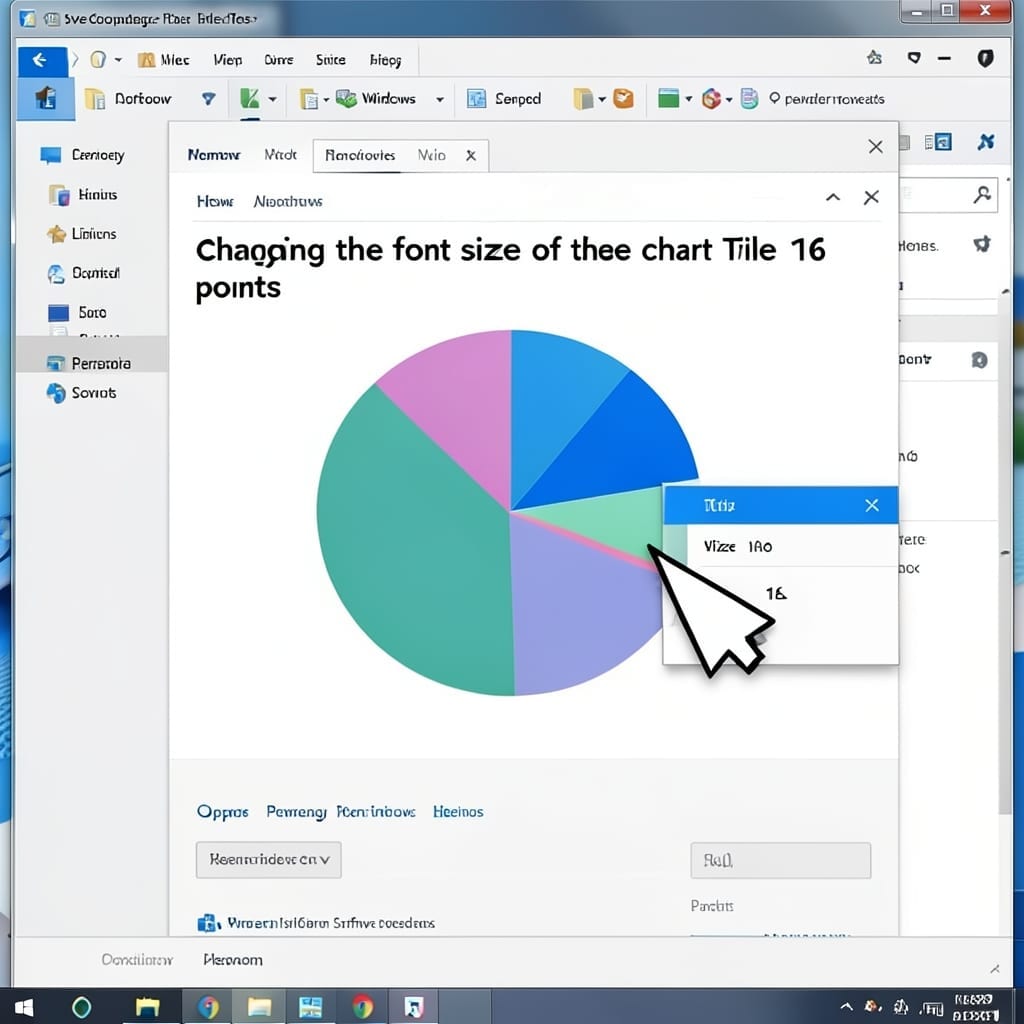Click the Senped toolbar button

coord(504,99)
